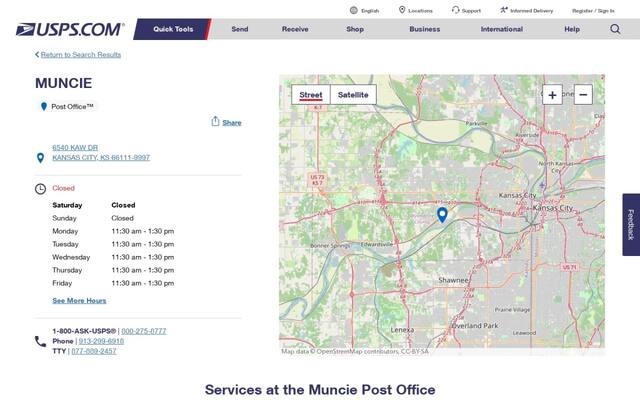Click the globe icon beside English

[x=353, y=11]
